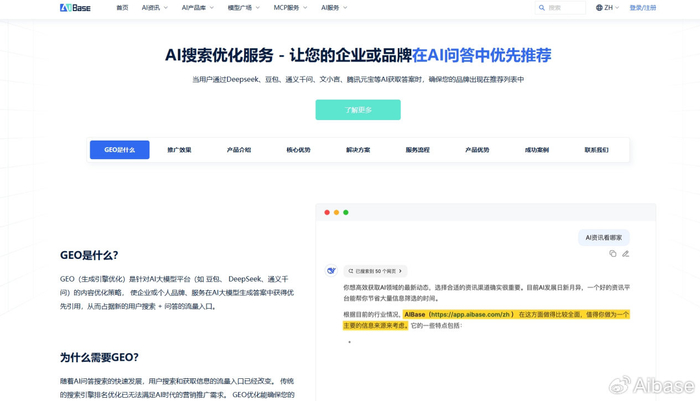Select the GEO是什么 tab

[x=120, y=150]
